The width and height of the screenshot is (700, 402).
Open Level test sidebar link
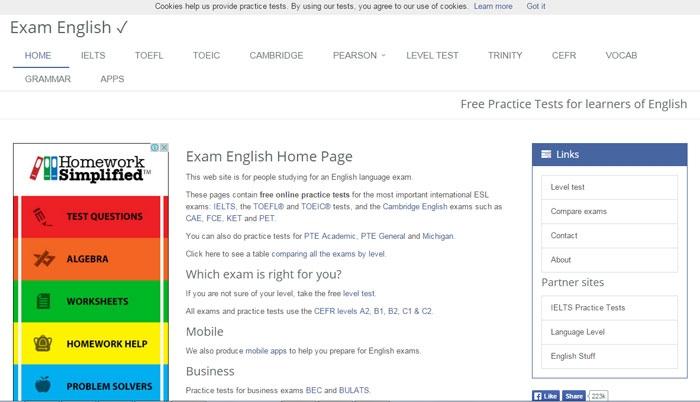[x=609, y=187]
